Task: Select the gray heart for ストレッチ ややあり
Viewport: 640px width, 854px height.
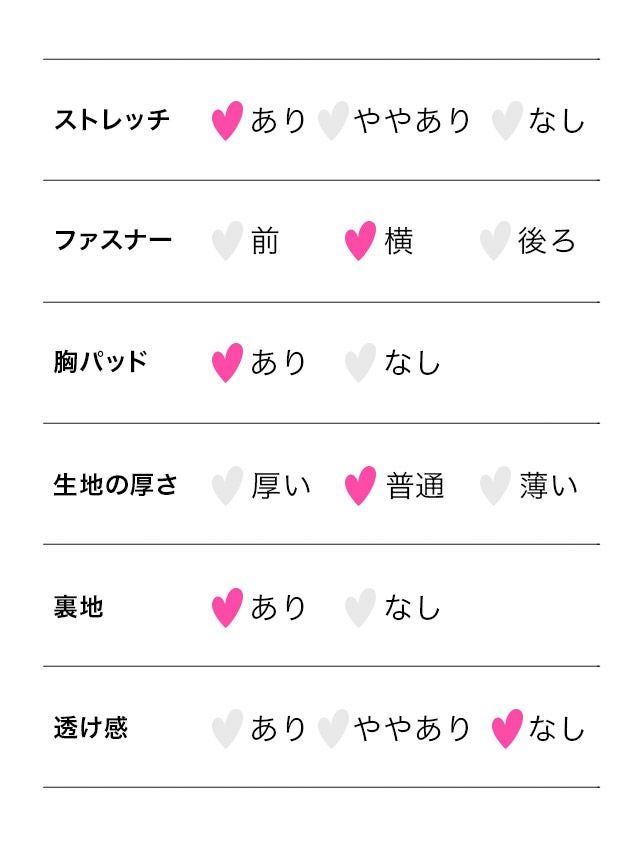Action: tap(332, 120)
